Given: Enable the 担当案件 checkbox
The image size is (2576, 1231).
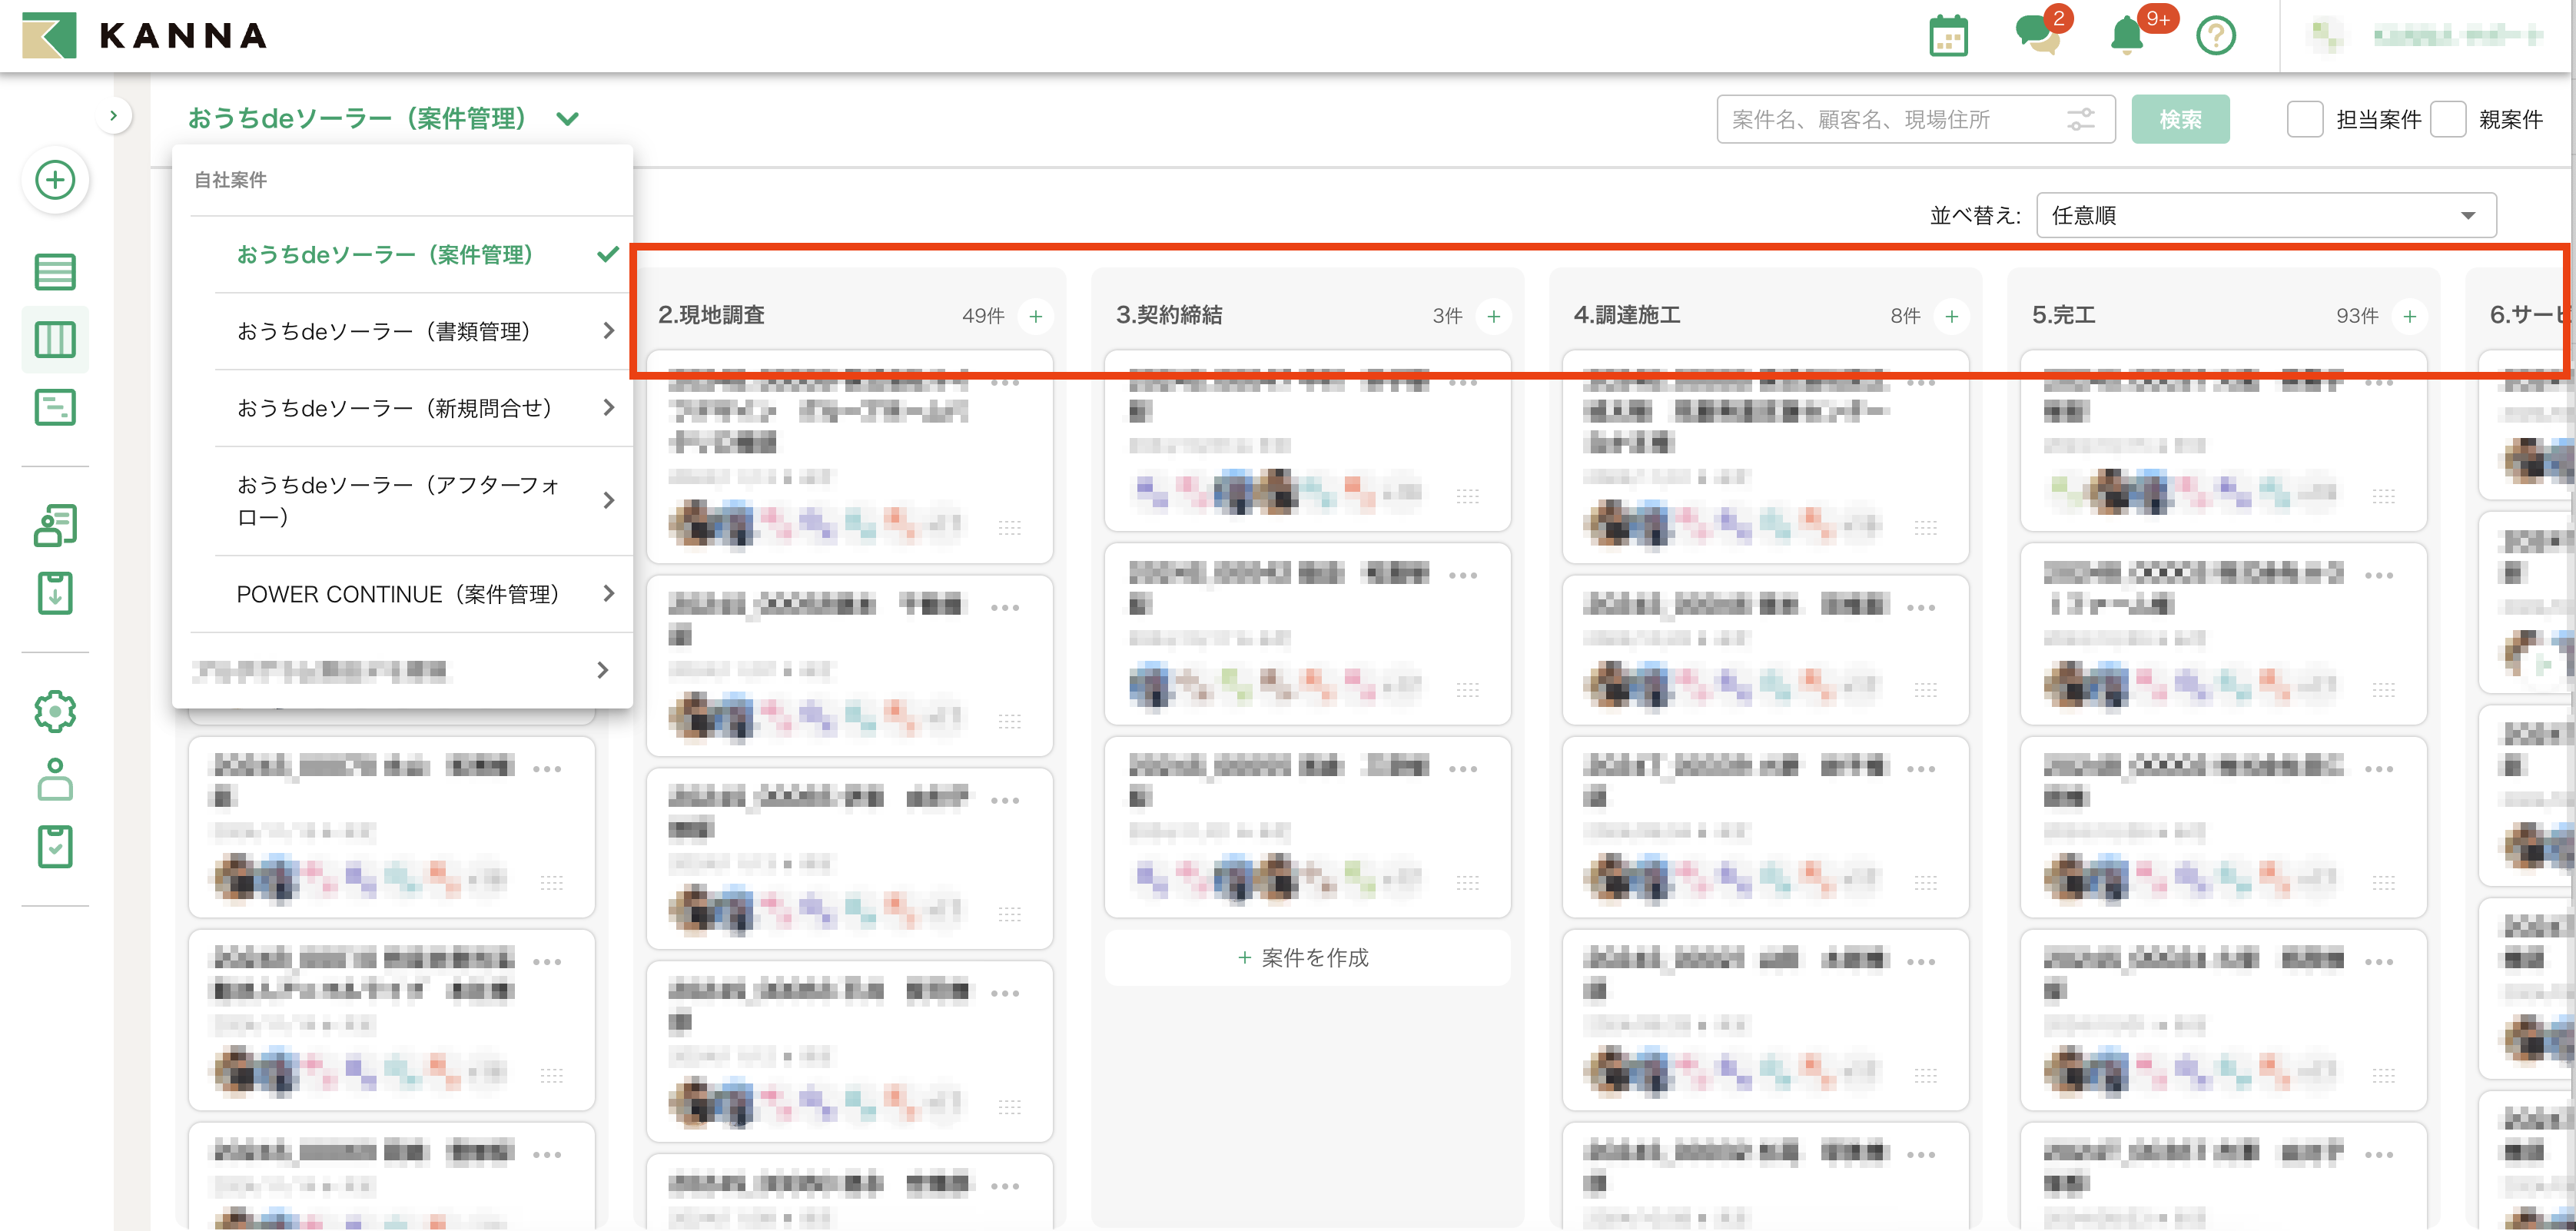Looking at the screenshot, I should point(2304,119).
